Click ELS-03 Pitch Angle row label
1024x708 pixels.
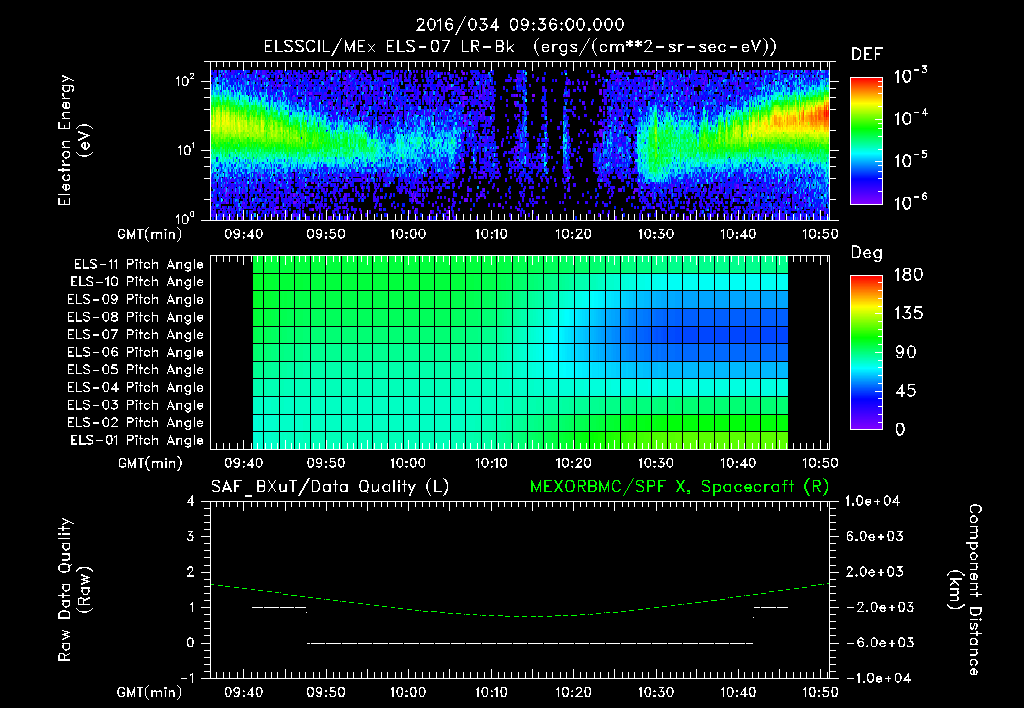[136, 405]
